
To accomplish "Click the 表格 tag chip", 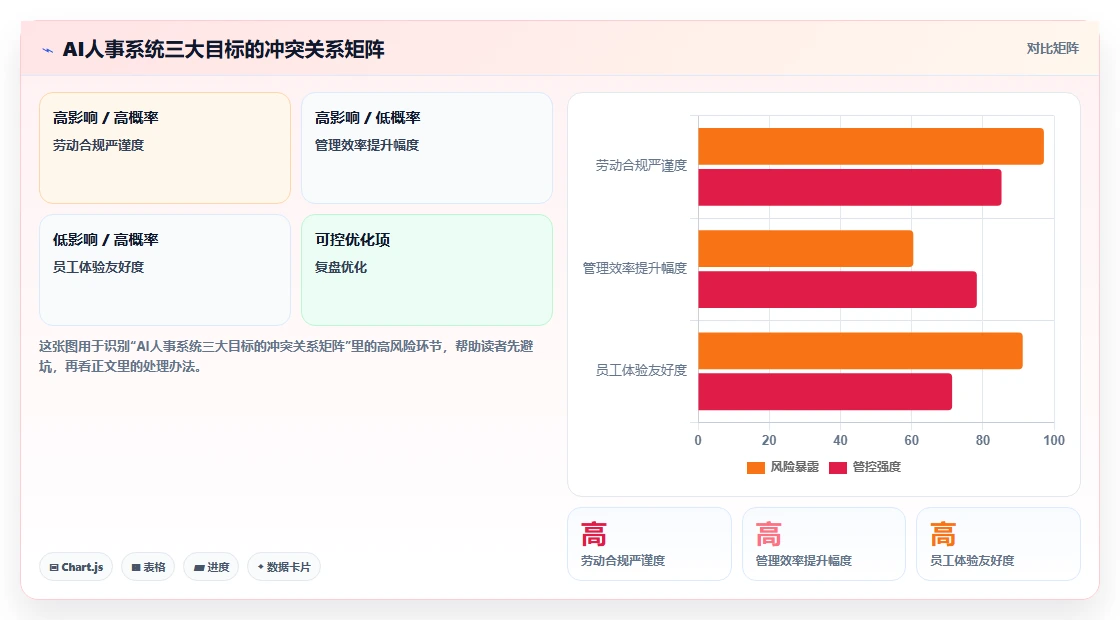I will (148, 567).
